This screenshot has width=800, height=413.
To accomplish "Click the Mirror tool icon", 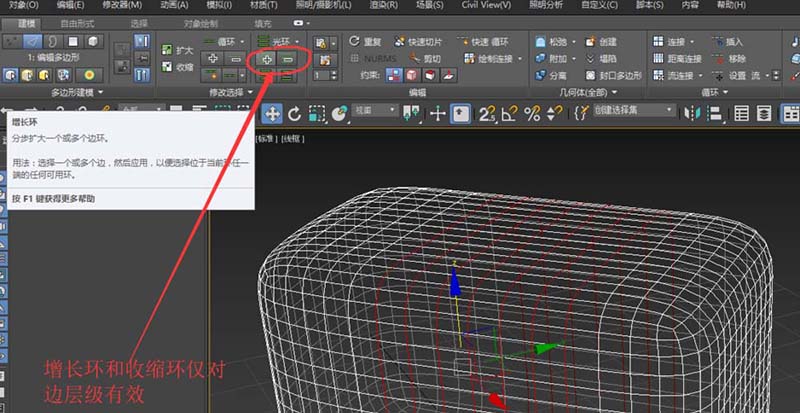I will [x=692, y=113].
